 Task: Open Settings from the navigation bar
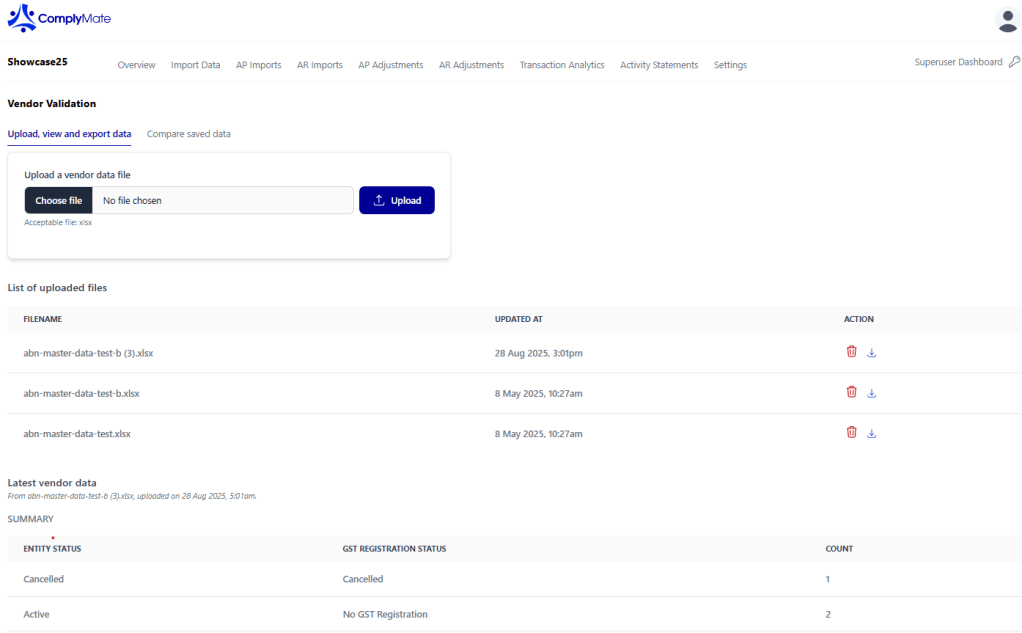[x=730, y=65]
